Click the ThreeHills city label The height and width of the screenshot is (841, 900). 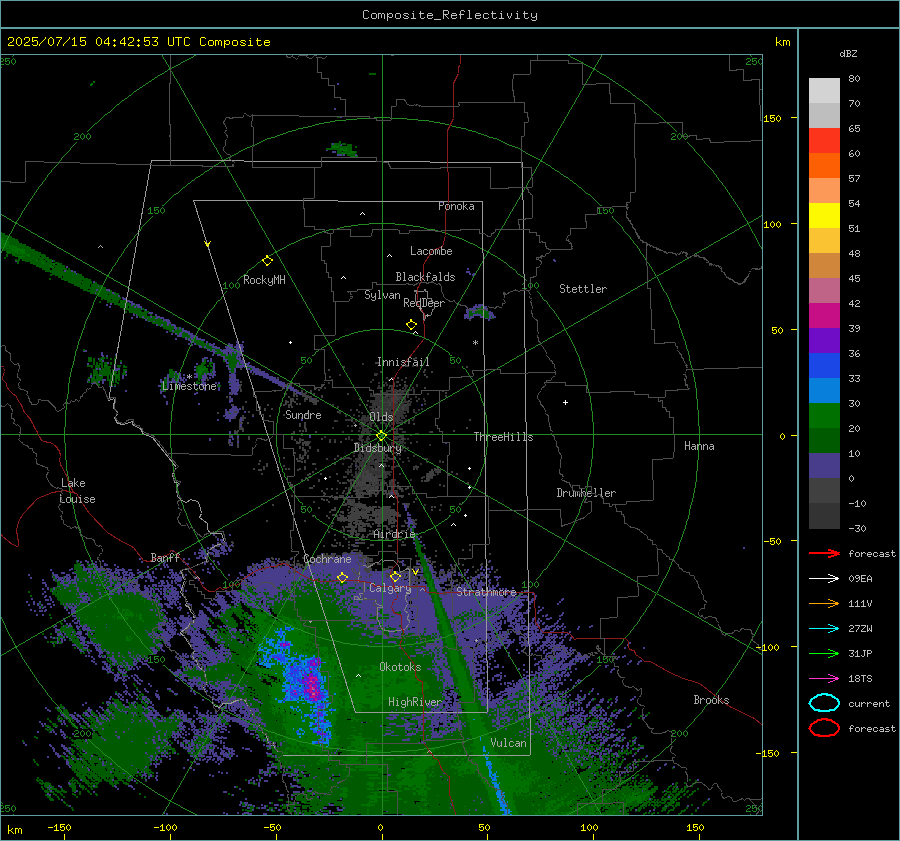pyautogui.click(x=503, y=437)
